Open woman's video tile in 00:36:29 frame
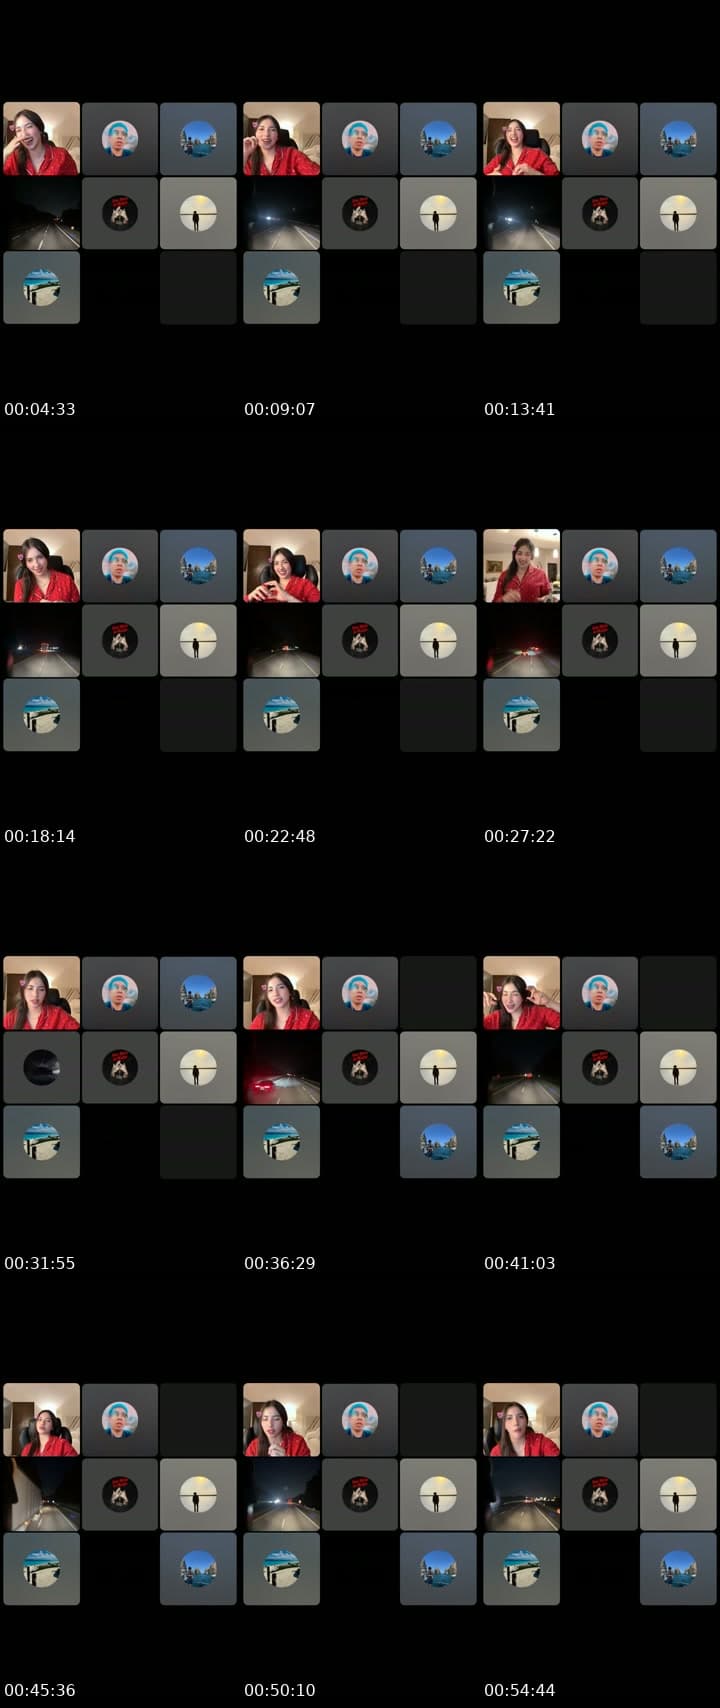The height and width of the screenshot is (1708, 720). [x=281, y=993]
